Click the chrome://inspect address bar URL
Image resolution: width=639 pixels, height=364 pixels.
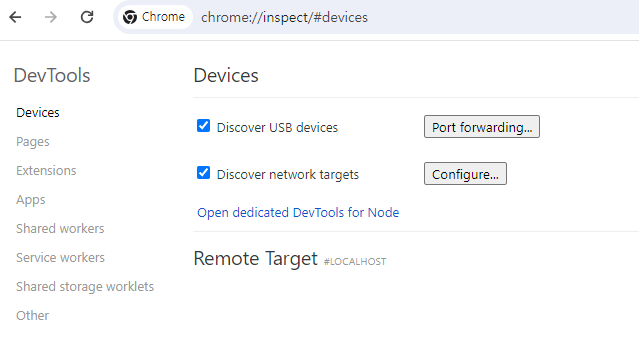coord(284,18)
